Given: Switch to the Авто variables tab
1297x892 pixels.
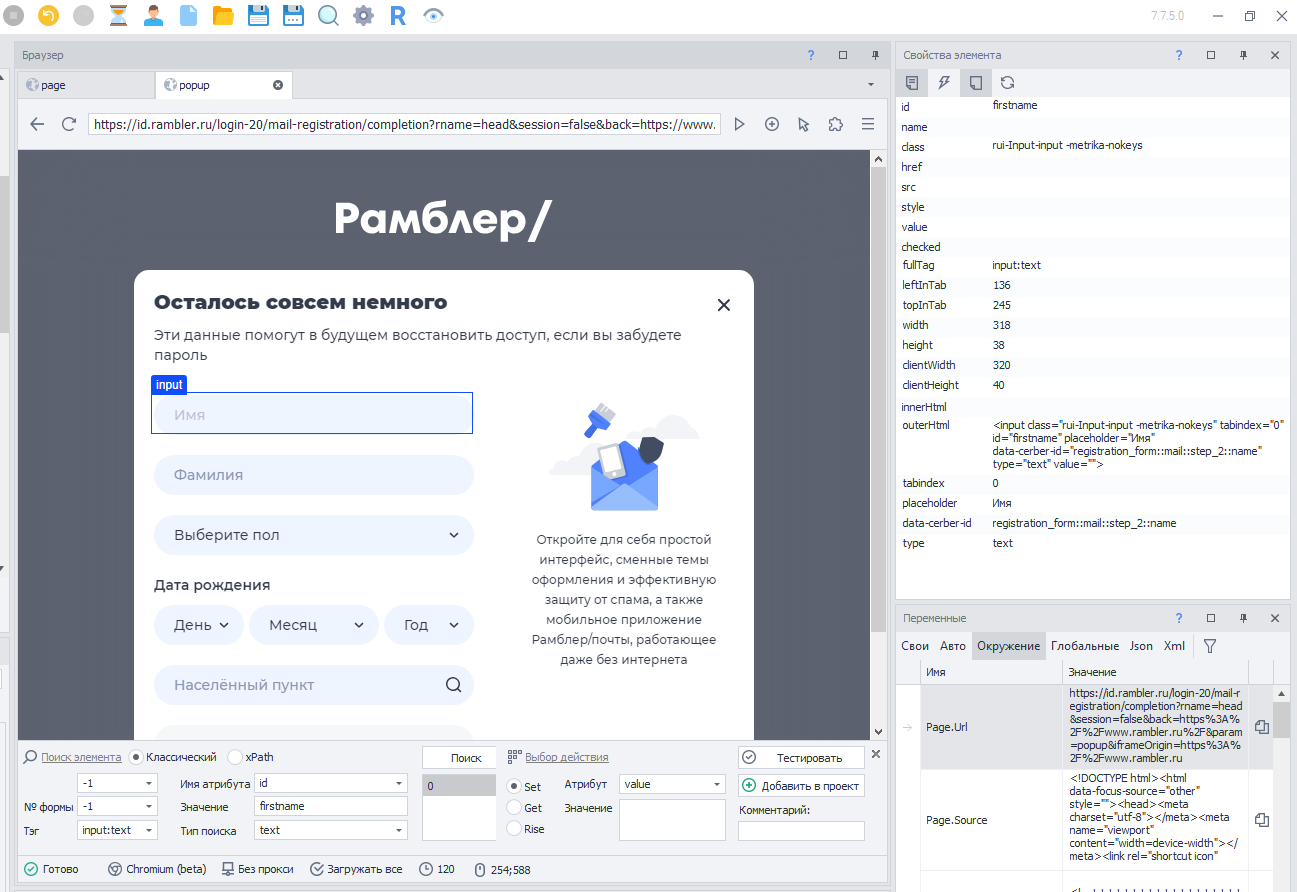Looking at the screenshot, I should [x=953, y=646].
